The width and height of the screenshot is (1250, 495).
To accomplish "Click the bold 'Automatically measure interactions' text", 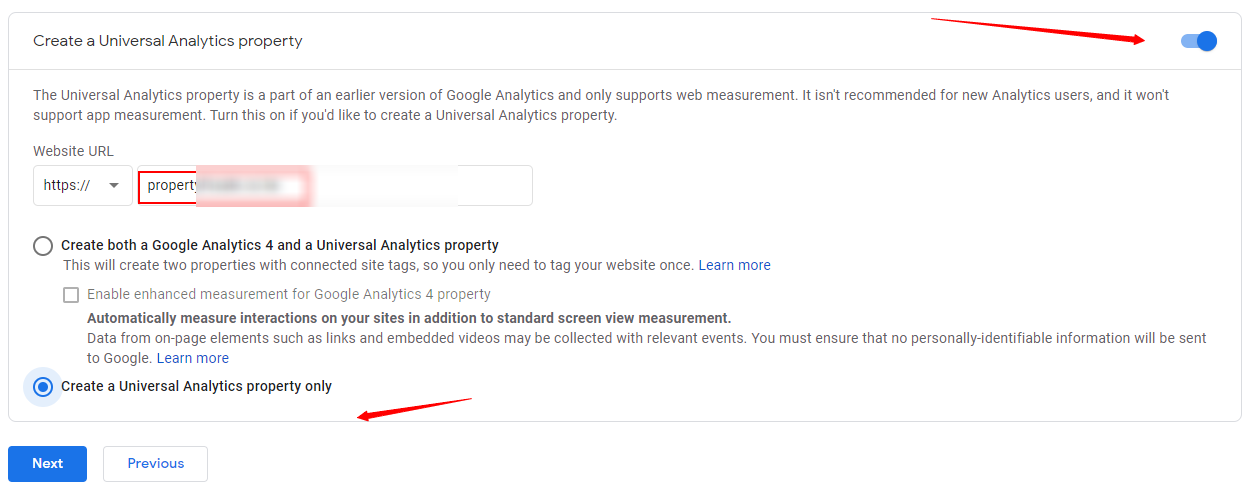I will (409, 318).
